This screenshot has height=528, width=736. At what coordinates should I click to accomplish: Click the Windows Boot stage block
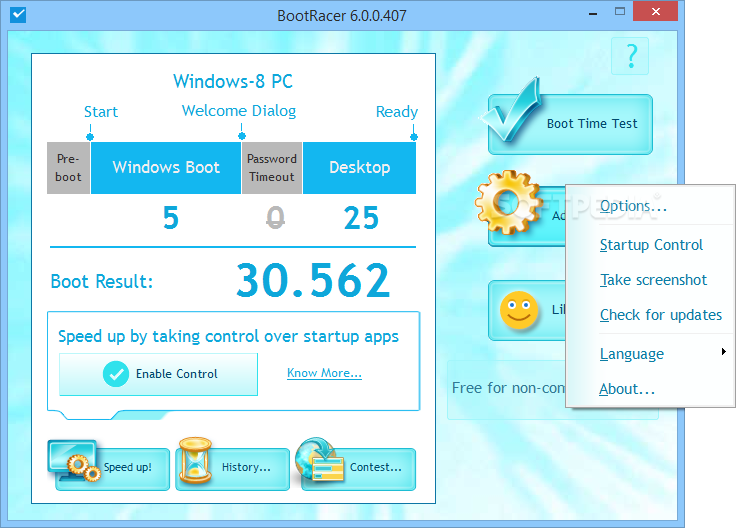click(x=166, y=168)
